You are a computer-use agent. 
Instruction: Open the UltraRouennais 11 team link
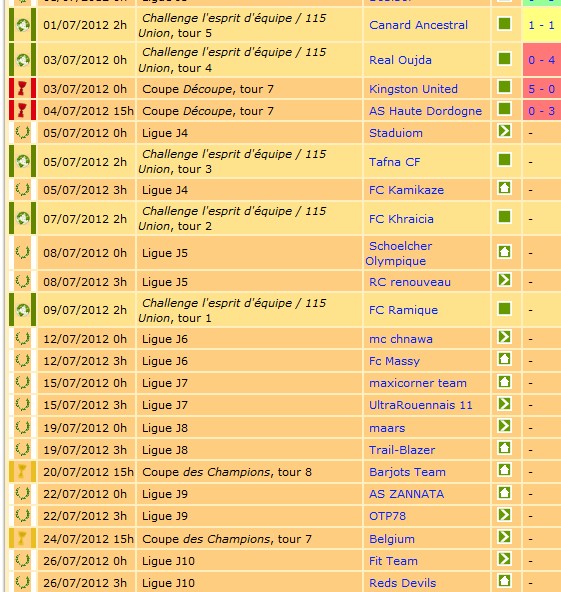421,405
